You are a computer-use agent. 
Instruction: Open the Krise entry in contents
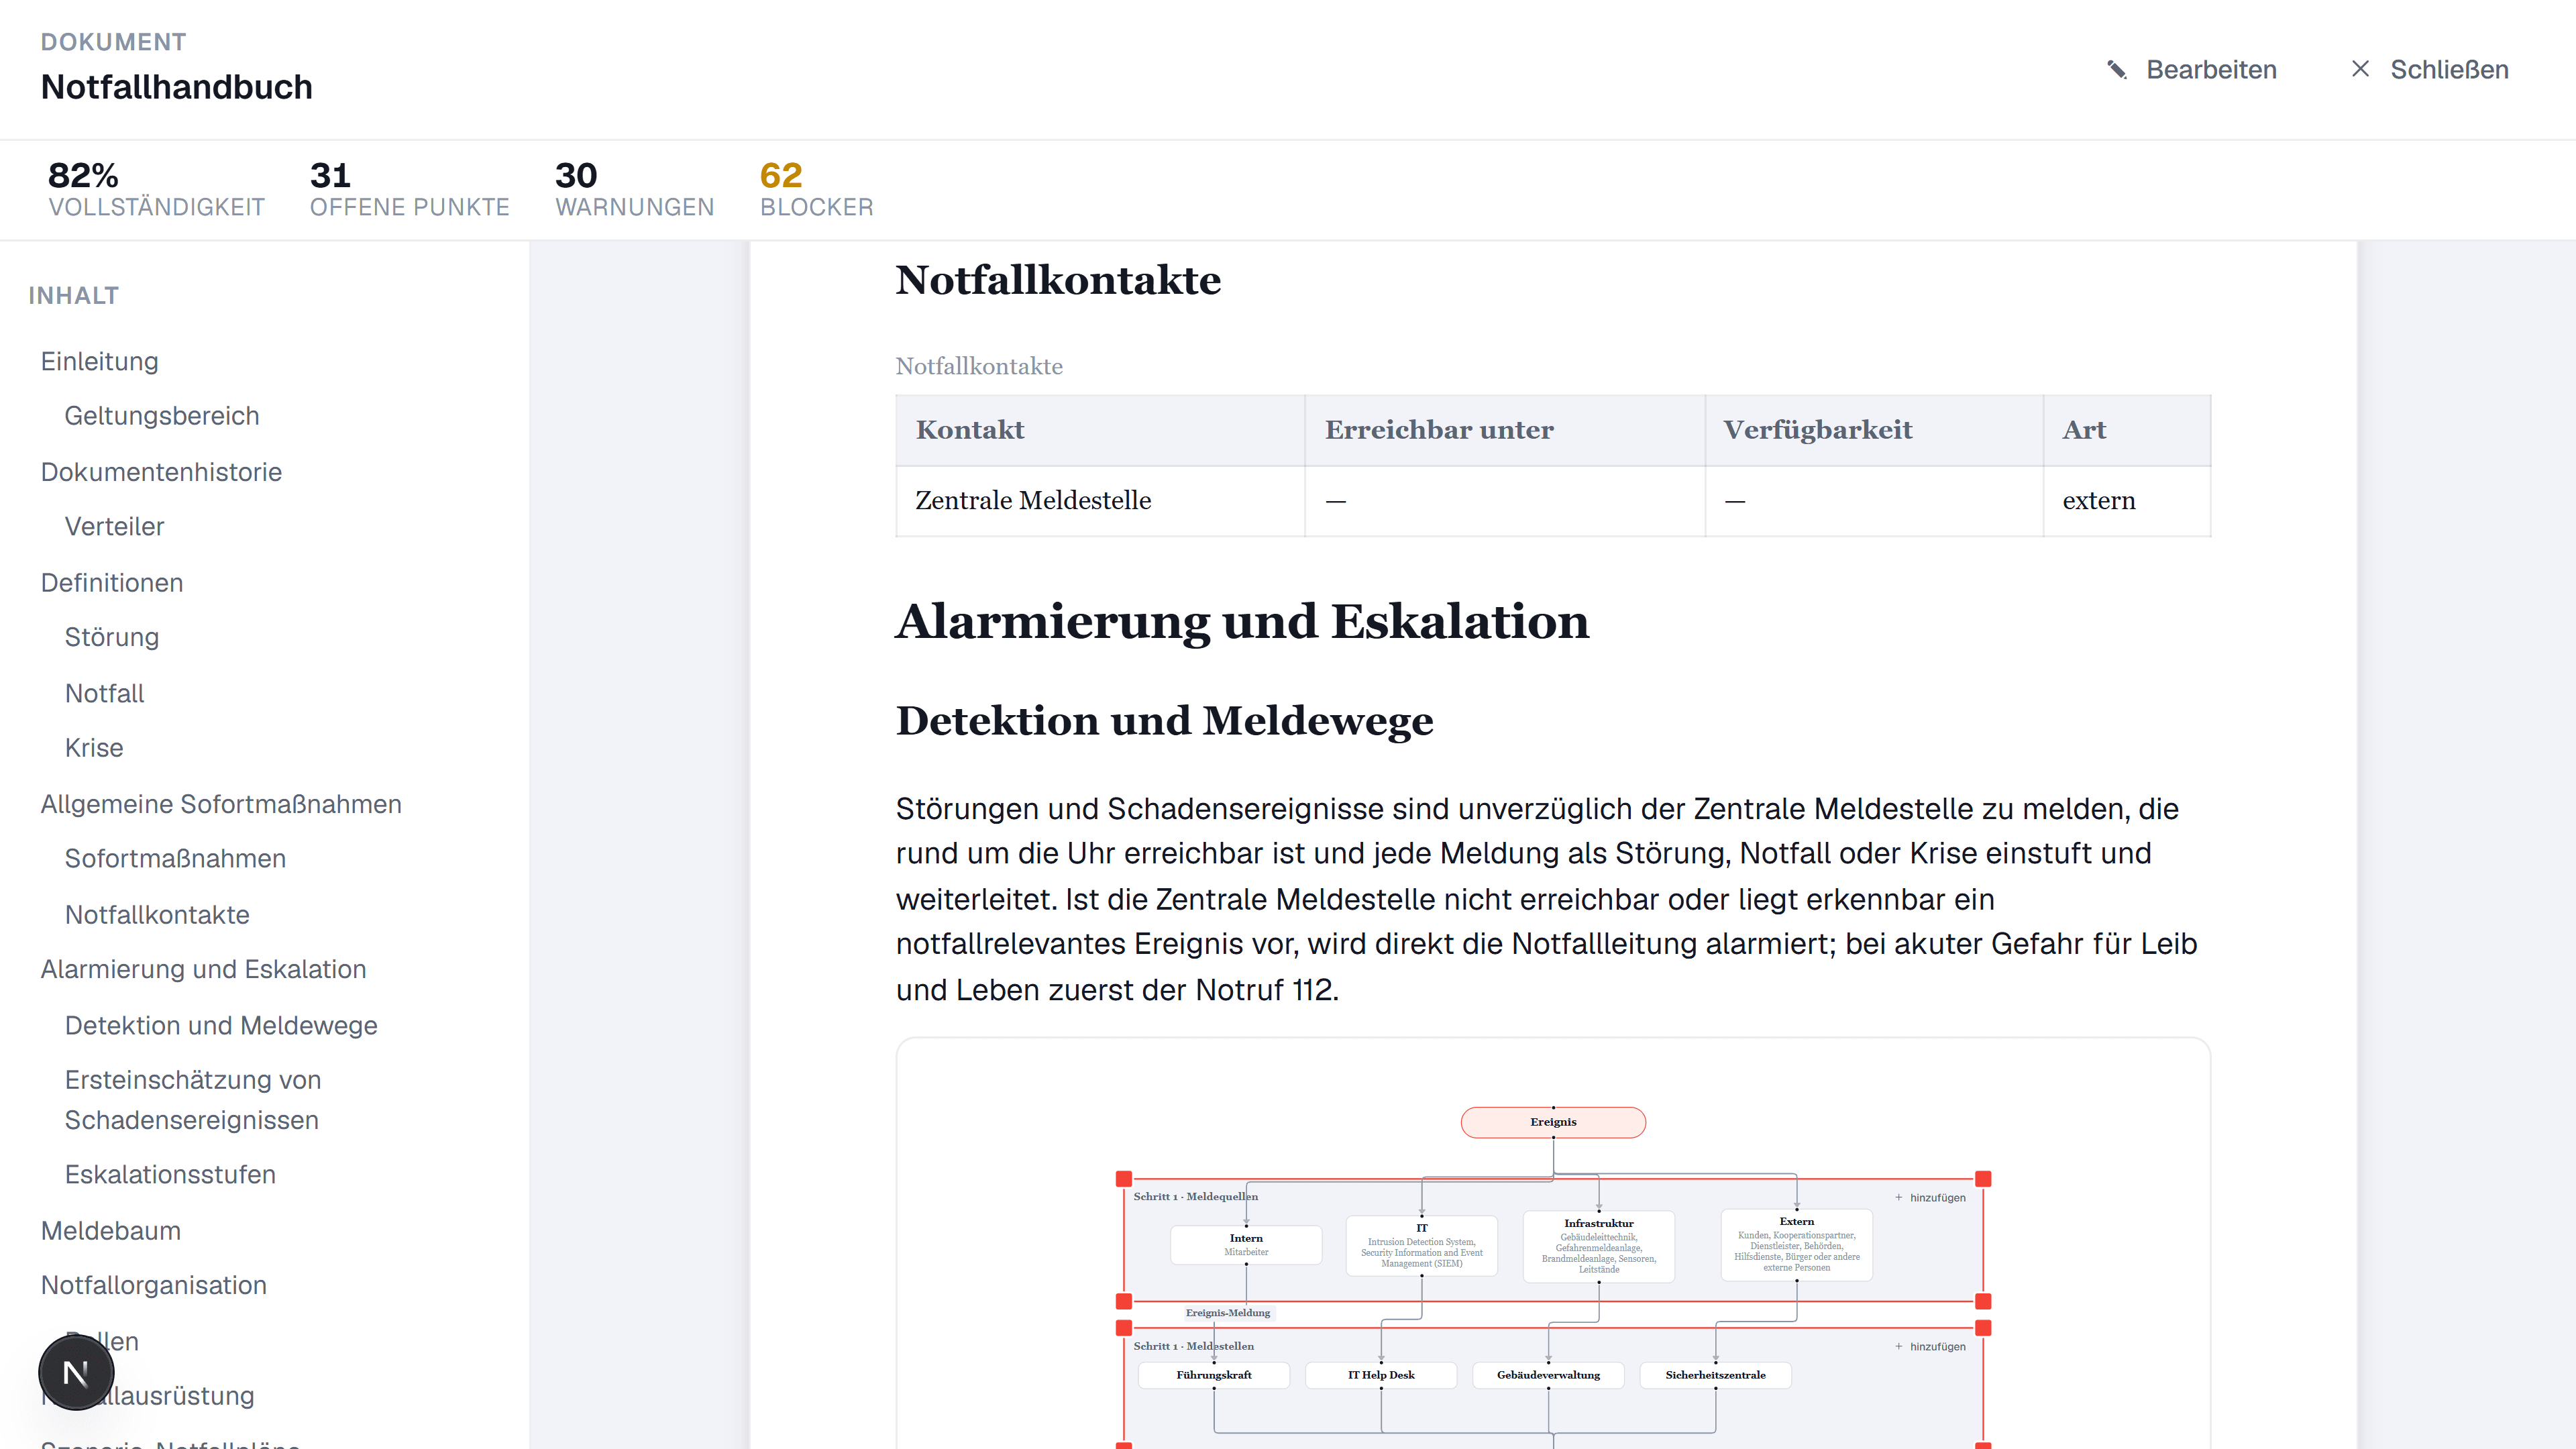click(94, 748)
